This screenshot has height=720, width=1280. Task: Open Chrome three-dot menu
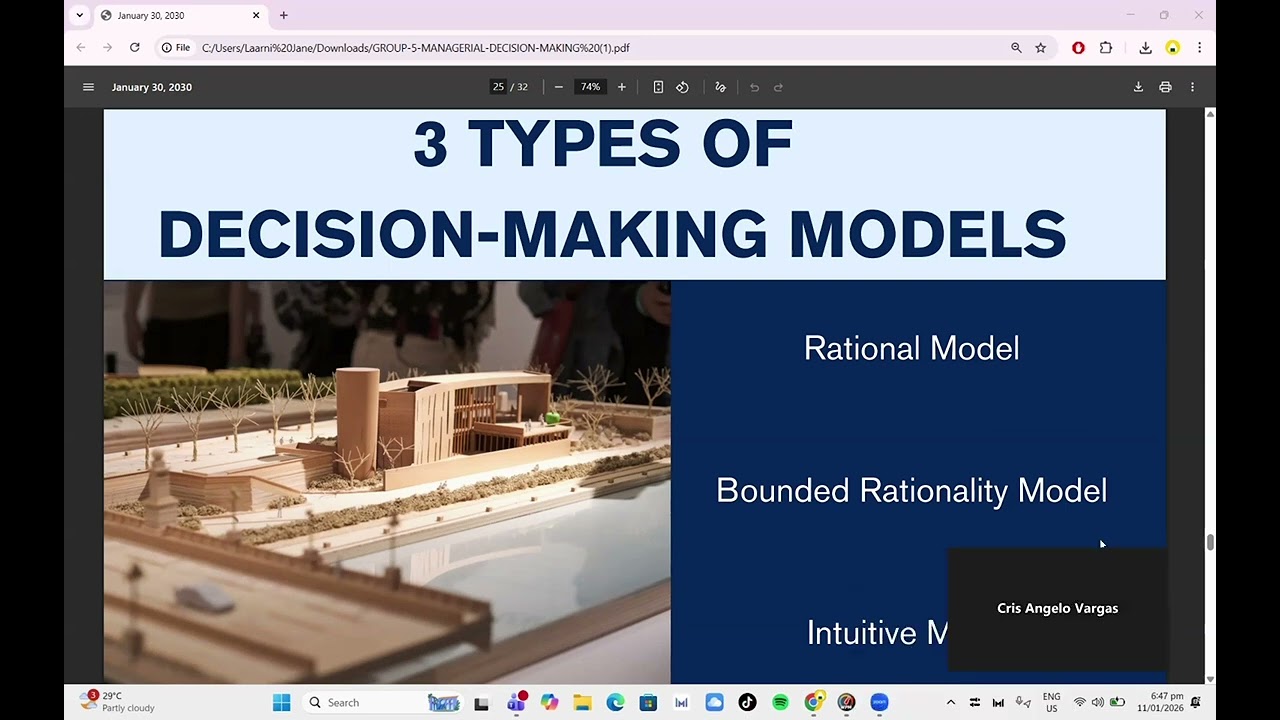pyautogui.click(x=1199, y=47)
